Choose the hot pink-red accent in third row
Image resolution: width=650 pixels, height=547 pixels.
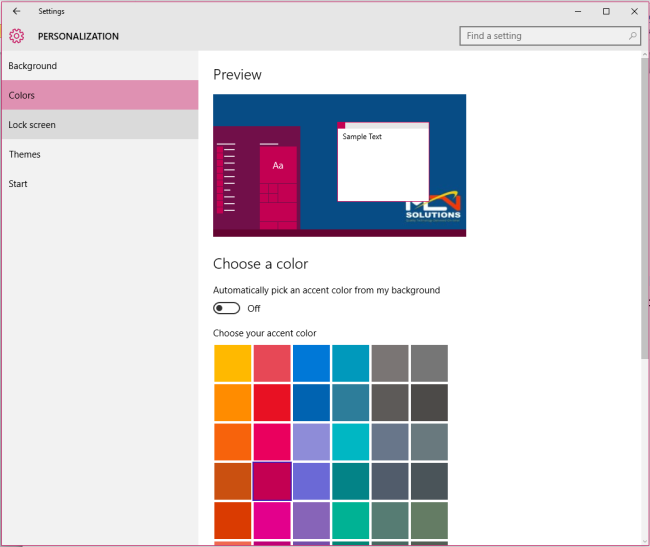pos(272,442)
